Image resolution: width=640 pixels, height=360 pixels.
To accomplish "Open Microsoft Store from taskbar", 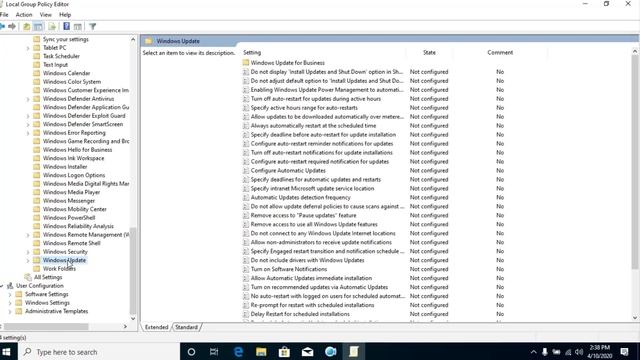I will click(284, 351).
